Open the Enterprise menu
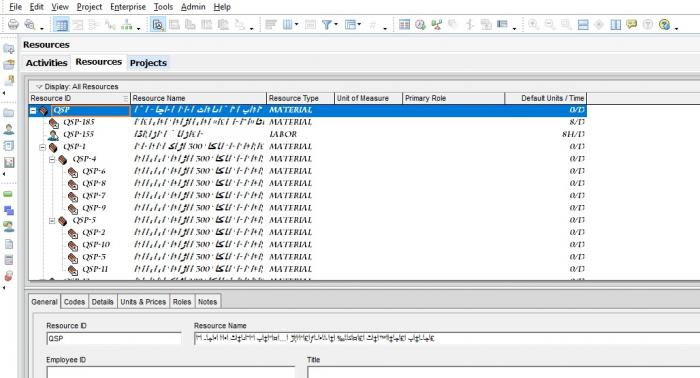 coord(128,7)
